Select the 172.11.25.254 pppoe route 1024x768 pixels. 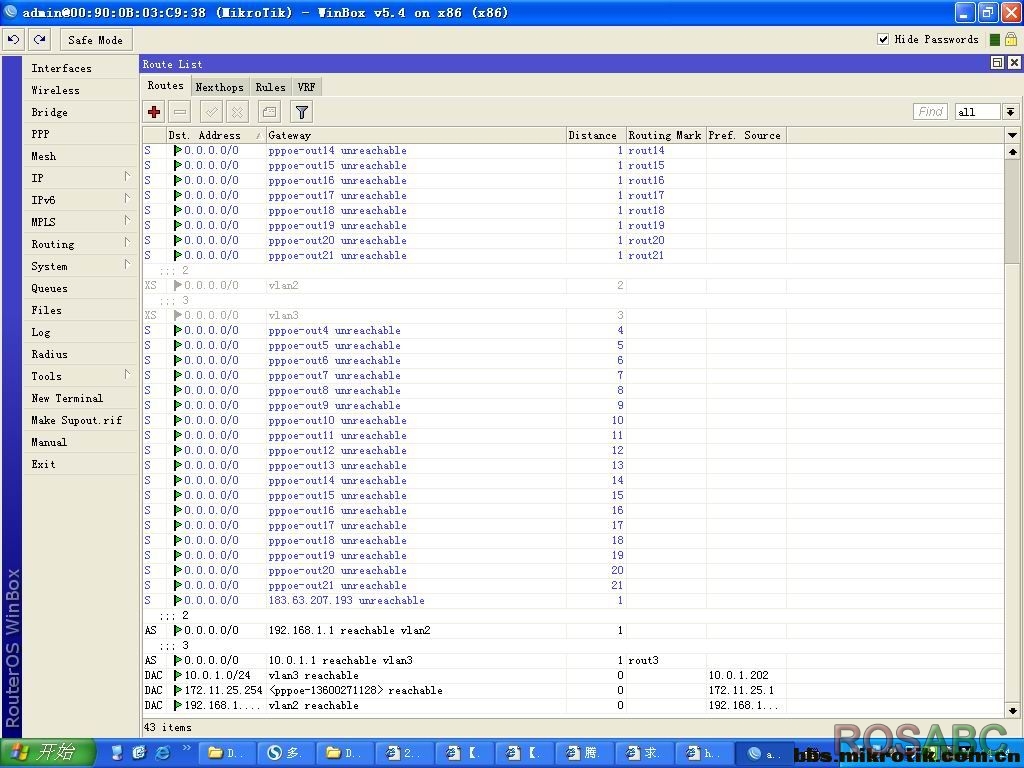tap(573, 690)
